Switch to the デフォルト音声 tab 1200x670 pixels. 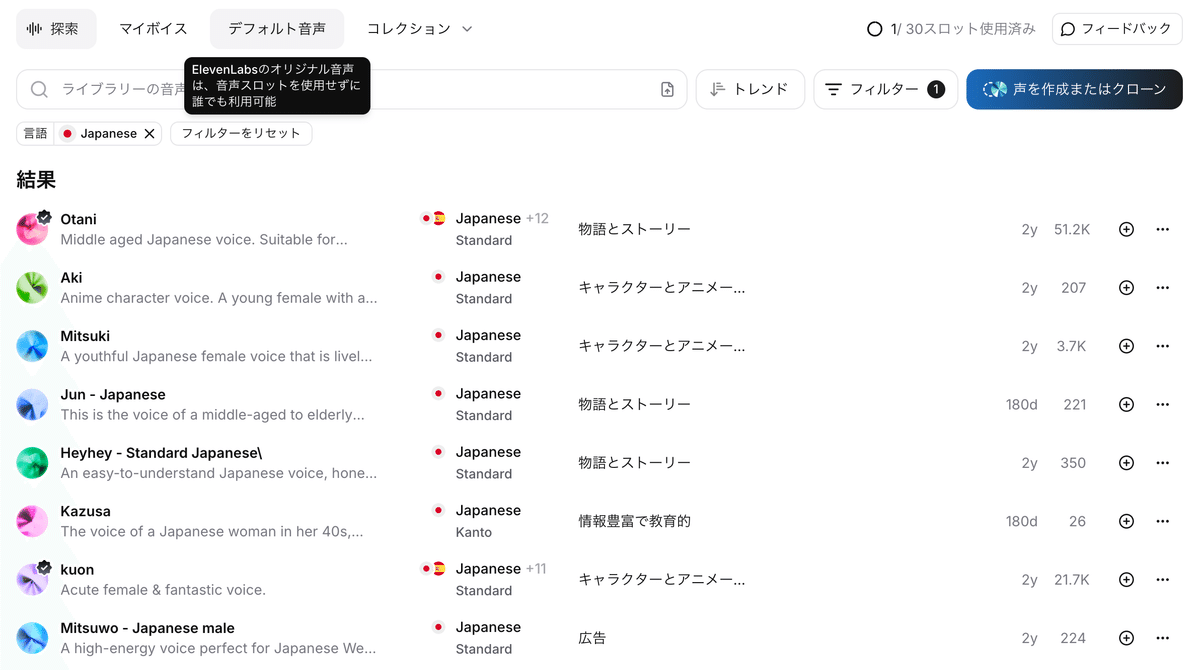tap(276, 29)
